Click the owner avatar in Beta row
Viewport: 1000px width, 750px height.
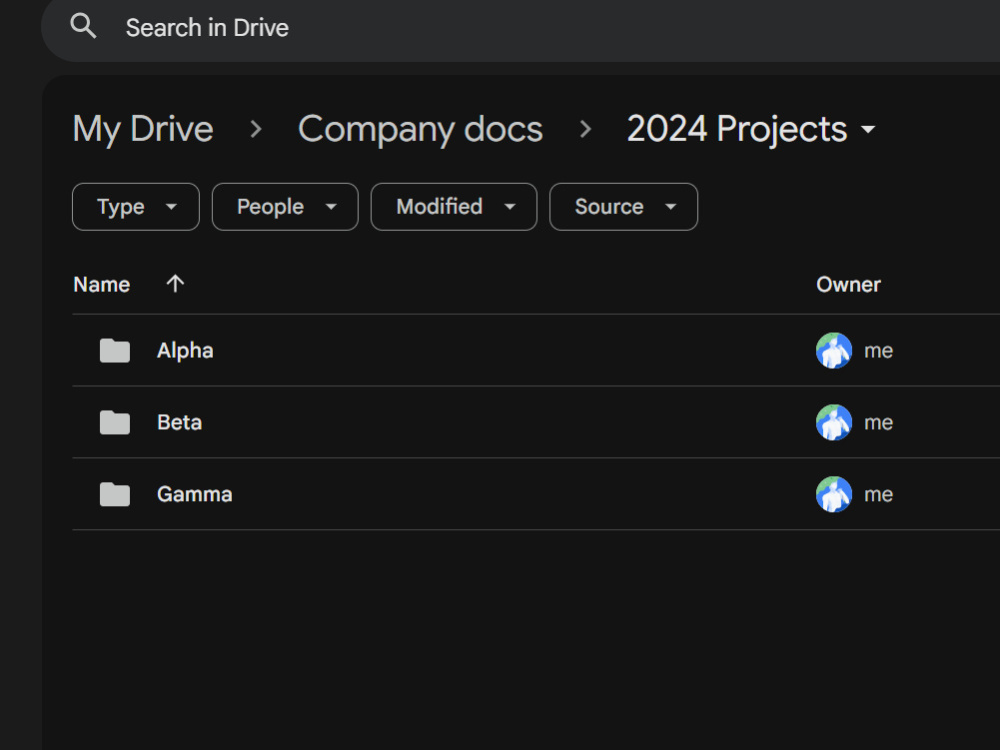coord(834,422)
